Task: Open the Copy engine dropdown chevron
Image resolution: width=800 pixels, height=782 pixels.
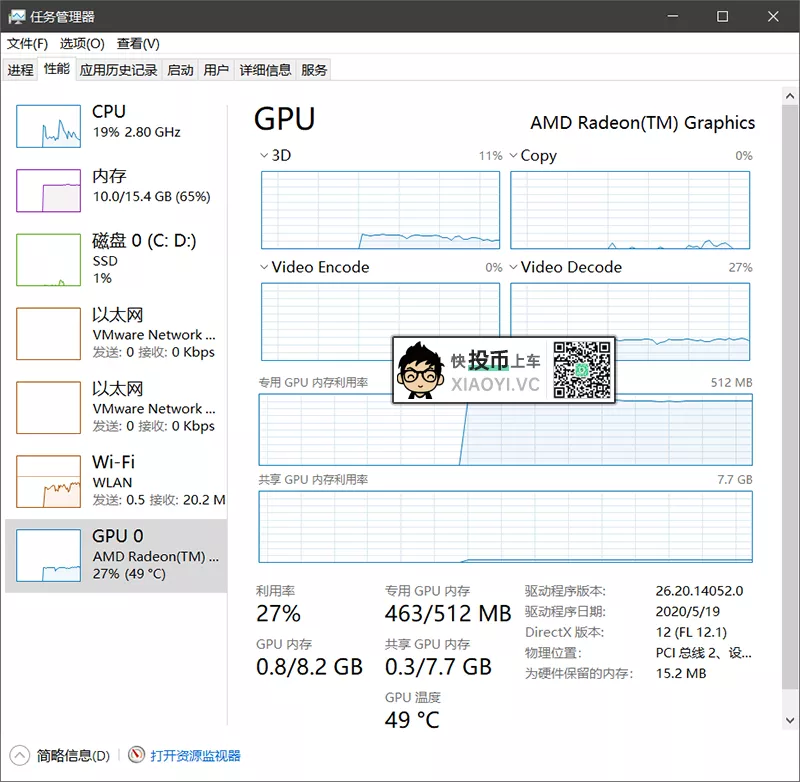Action: [513, 156]
